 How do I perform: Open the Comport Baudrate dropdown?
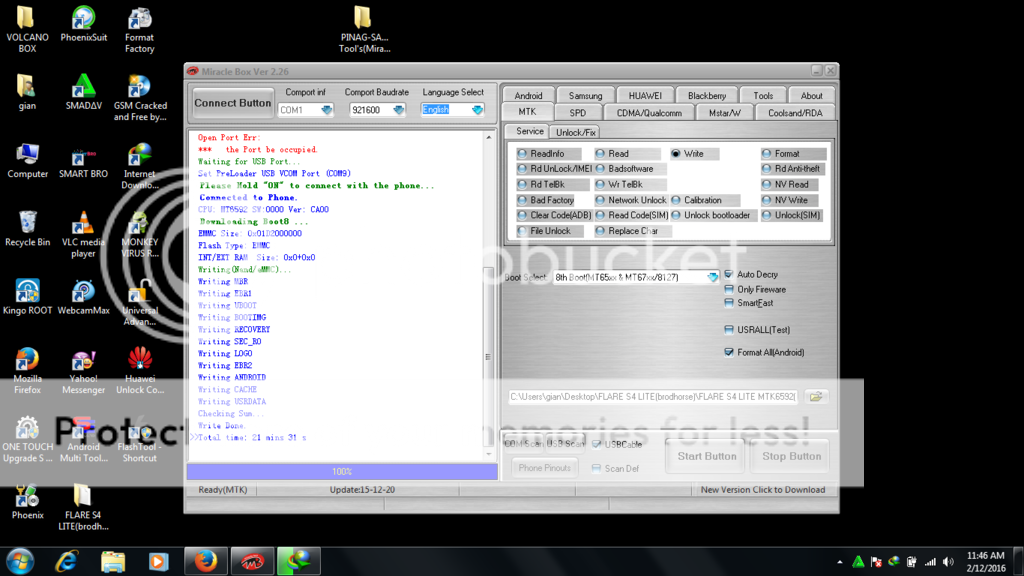point(398,110)
